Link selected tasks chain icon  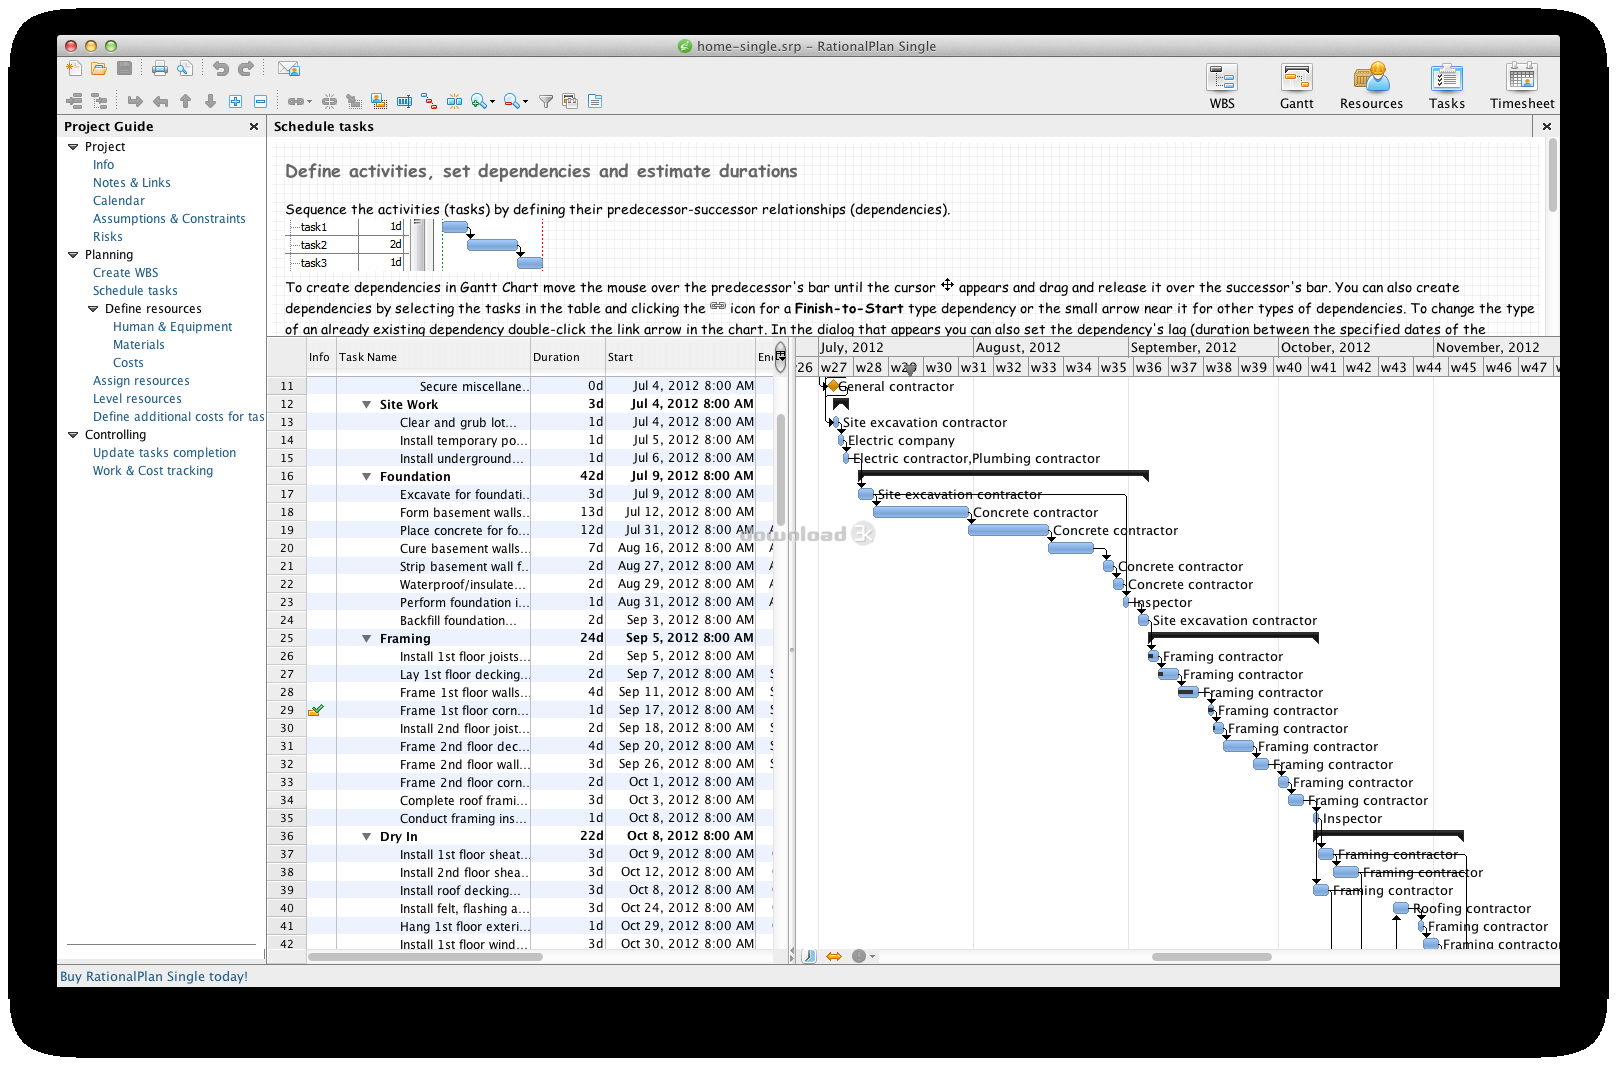coord(295,101)
